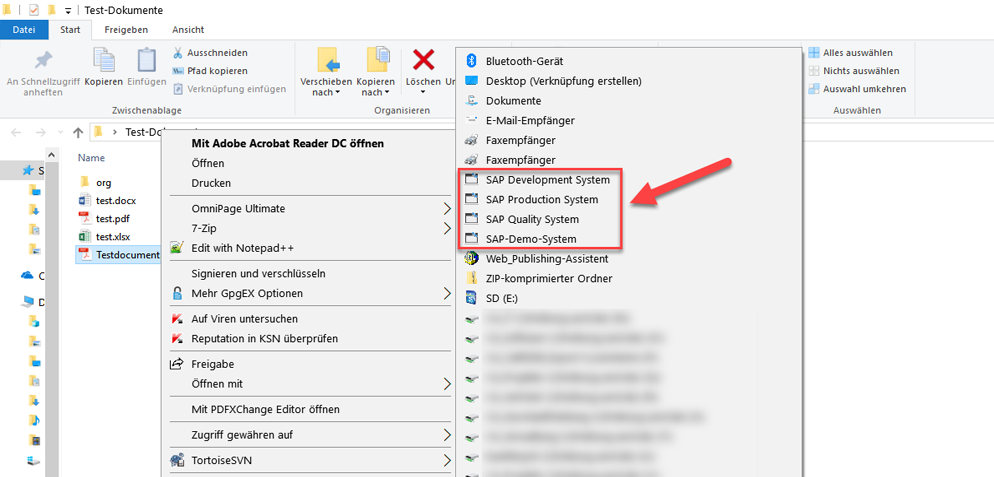
Task: Click the navigation pane scrollbar up arrow
Action: click(x=52, y=155)
